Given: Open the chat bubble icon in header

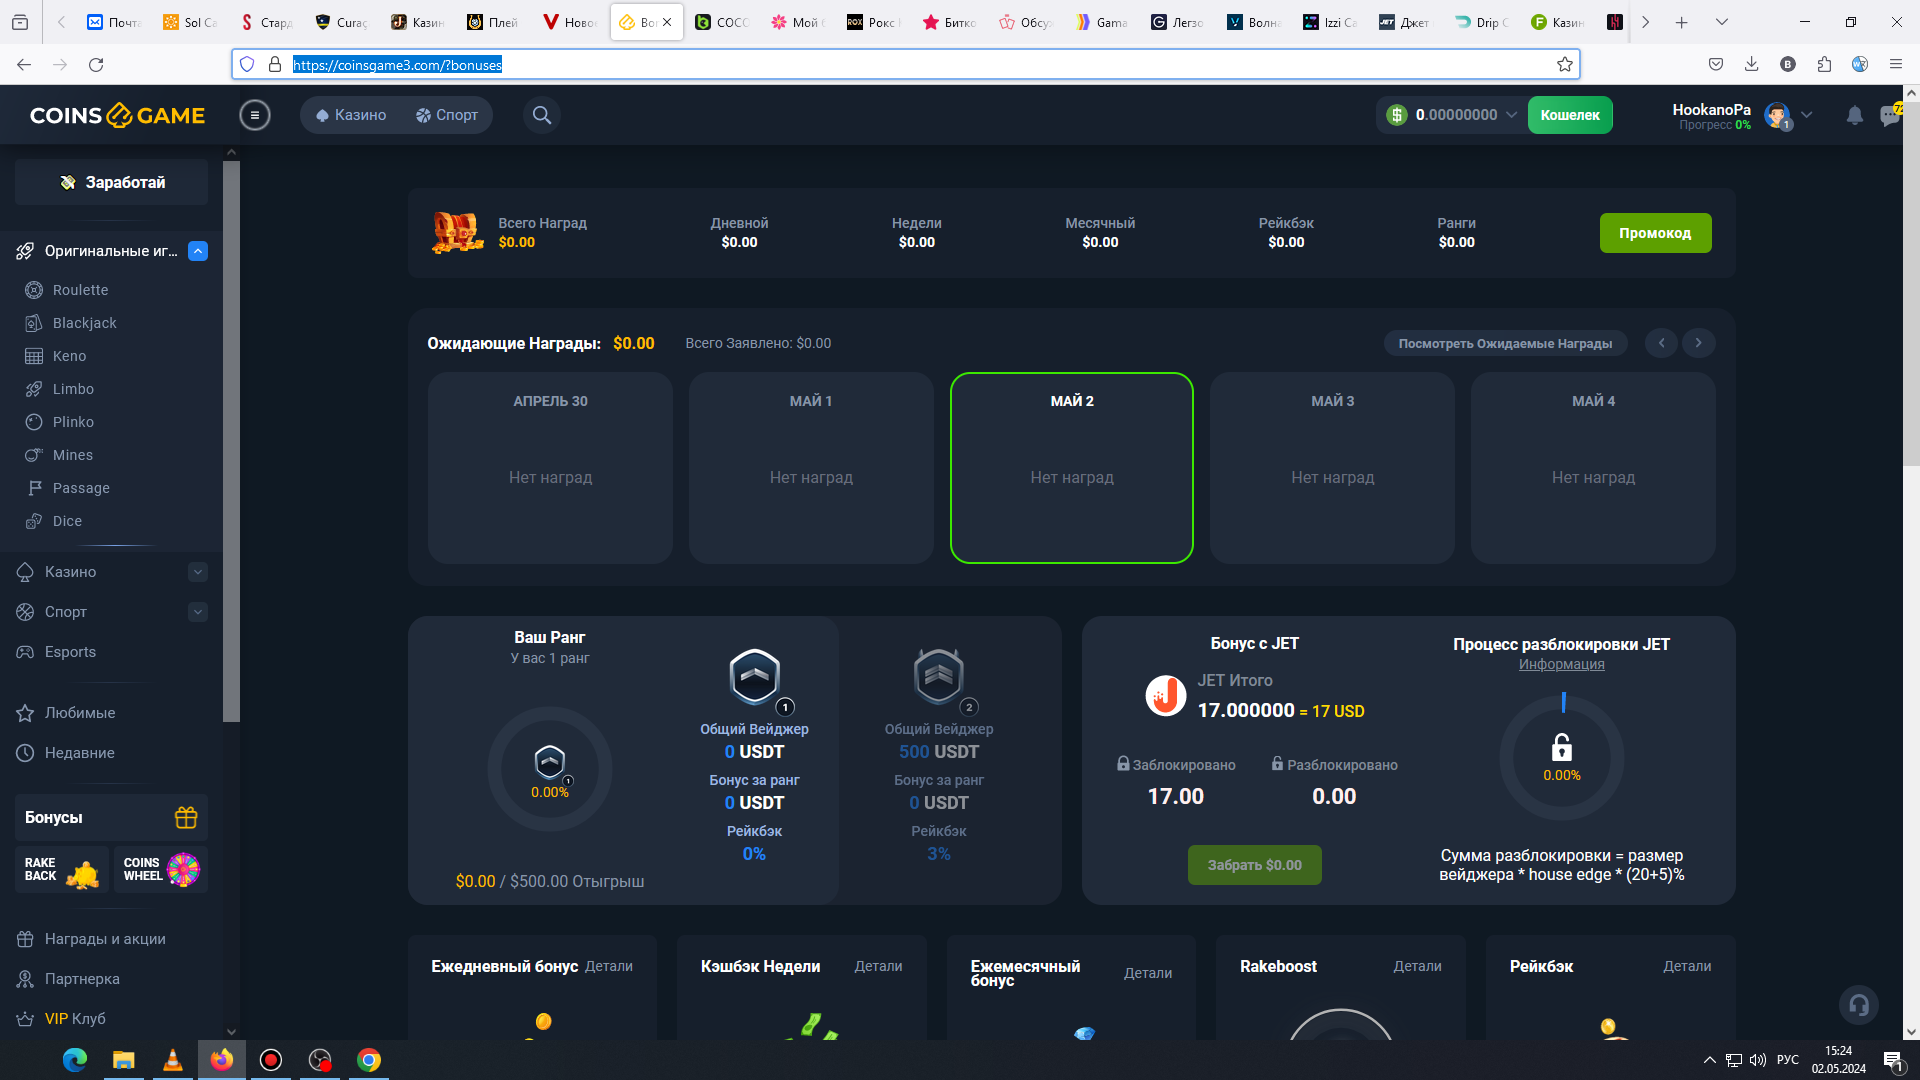Looking at the screenshot, I should point(1889,115).
